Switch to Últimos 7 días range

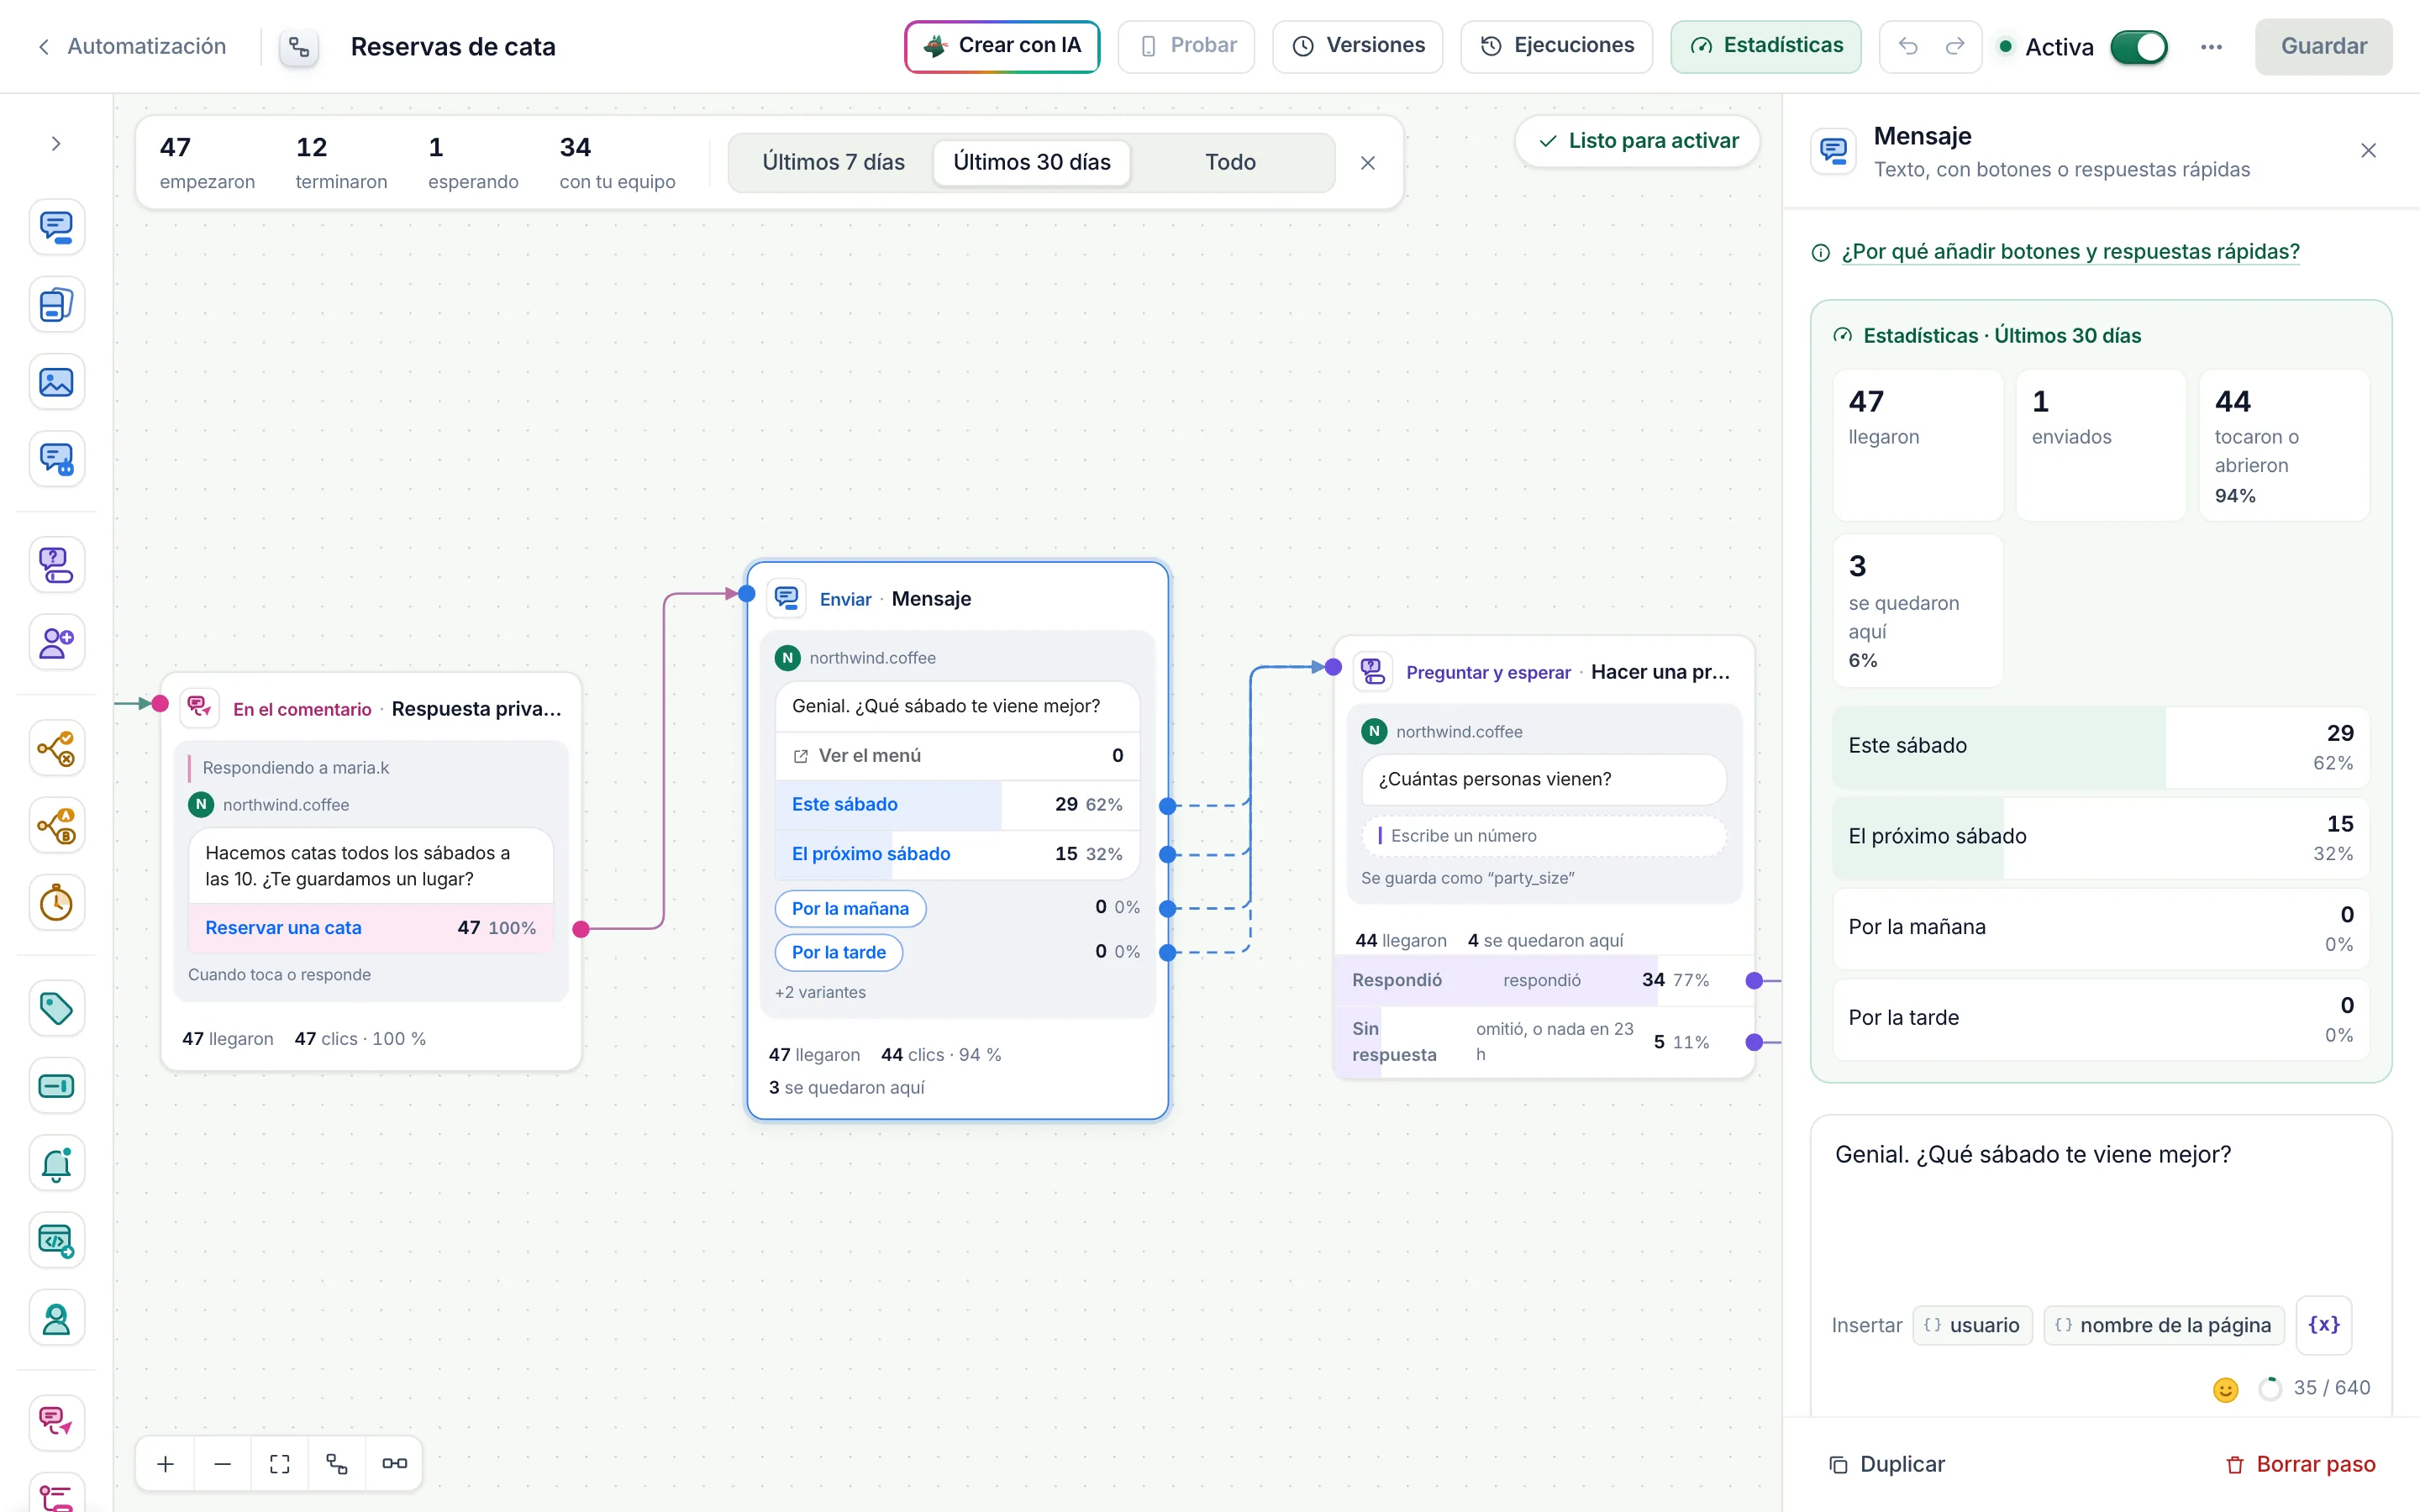pos(833,162)
